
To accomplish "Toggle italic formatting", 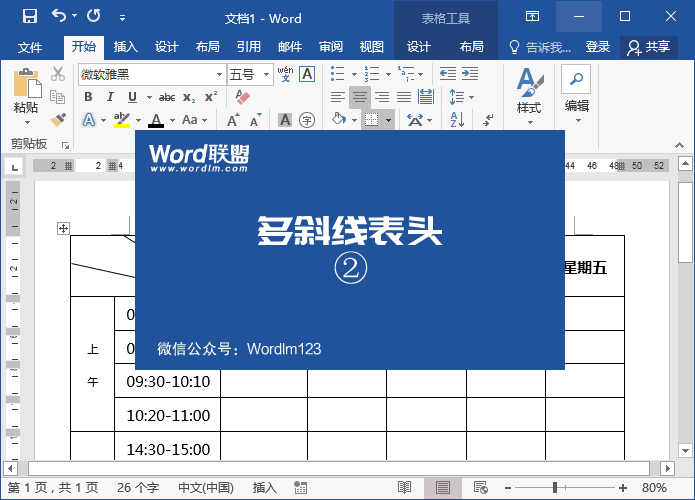I will tap(110, 97).
